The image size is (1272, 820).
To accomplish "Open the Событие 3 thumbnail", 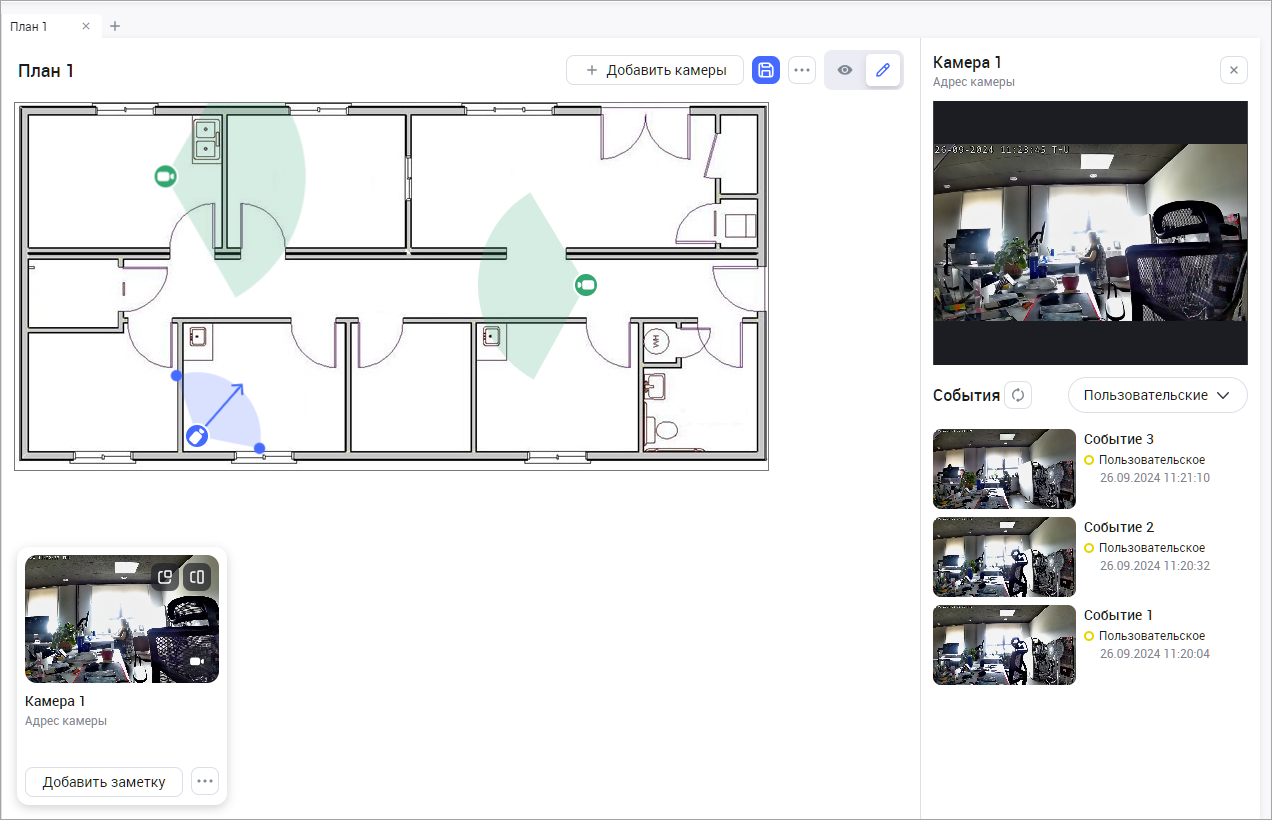I will click(x=1004, y=469).
